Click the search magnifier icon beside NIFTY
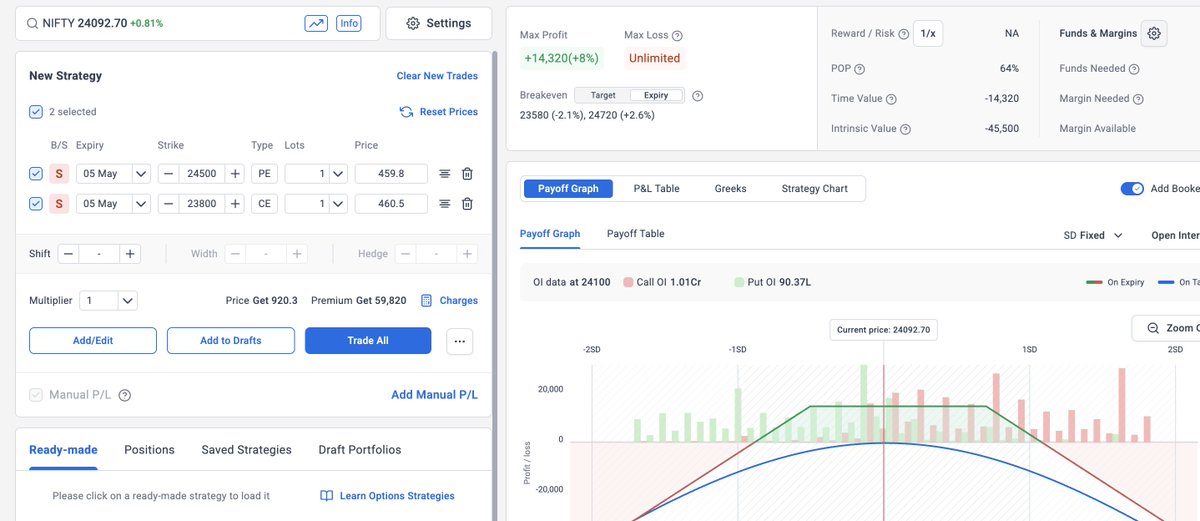 pyautogui.click(x=33, y=23)
